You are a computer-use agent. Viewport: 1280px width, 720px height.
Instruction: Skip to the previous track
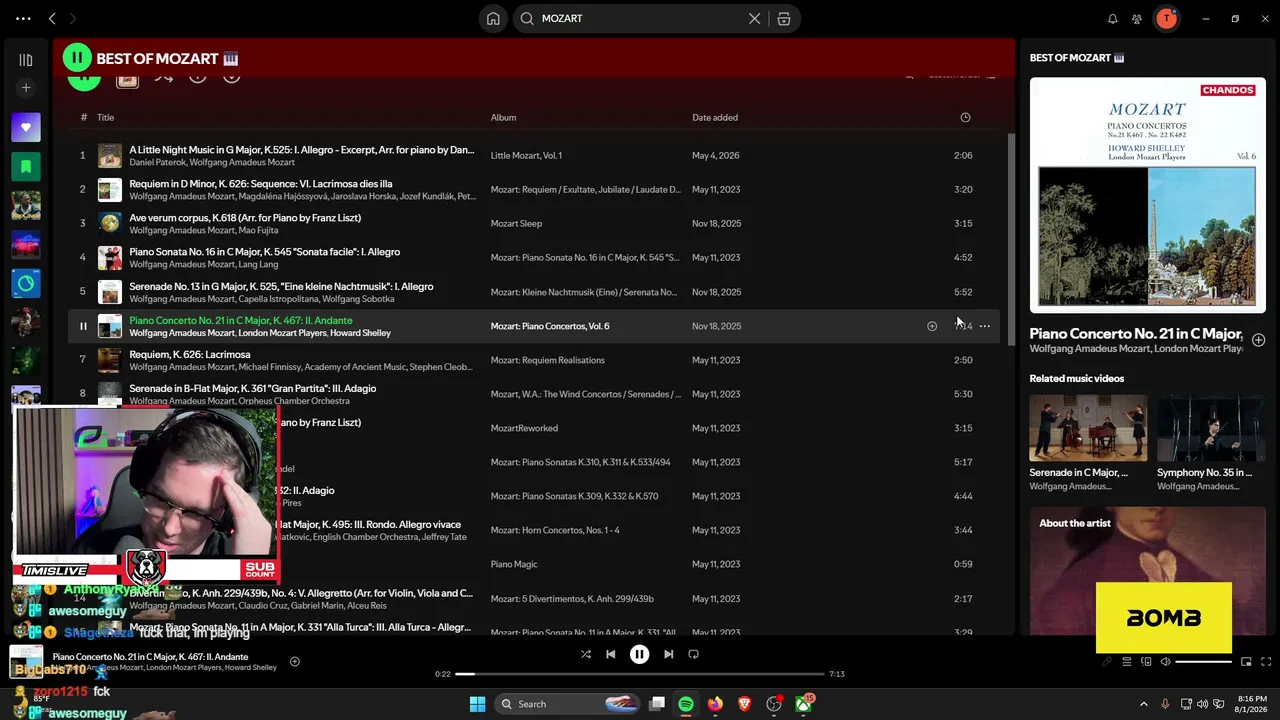coord(611,654)
